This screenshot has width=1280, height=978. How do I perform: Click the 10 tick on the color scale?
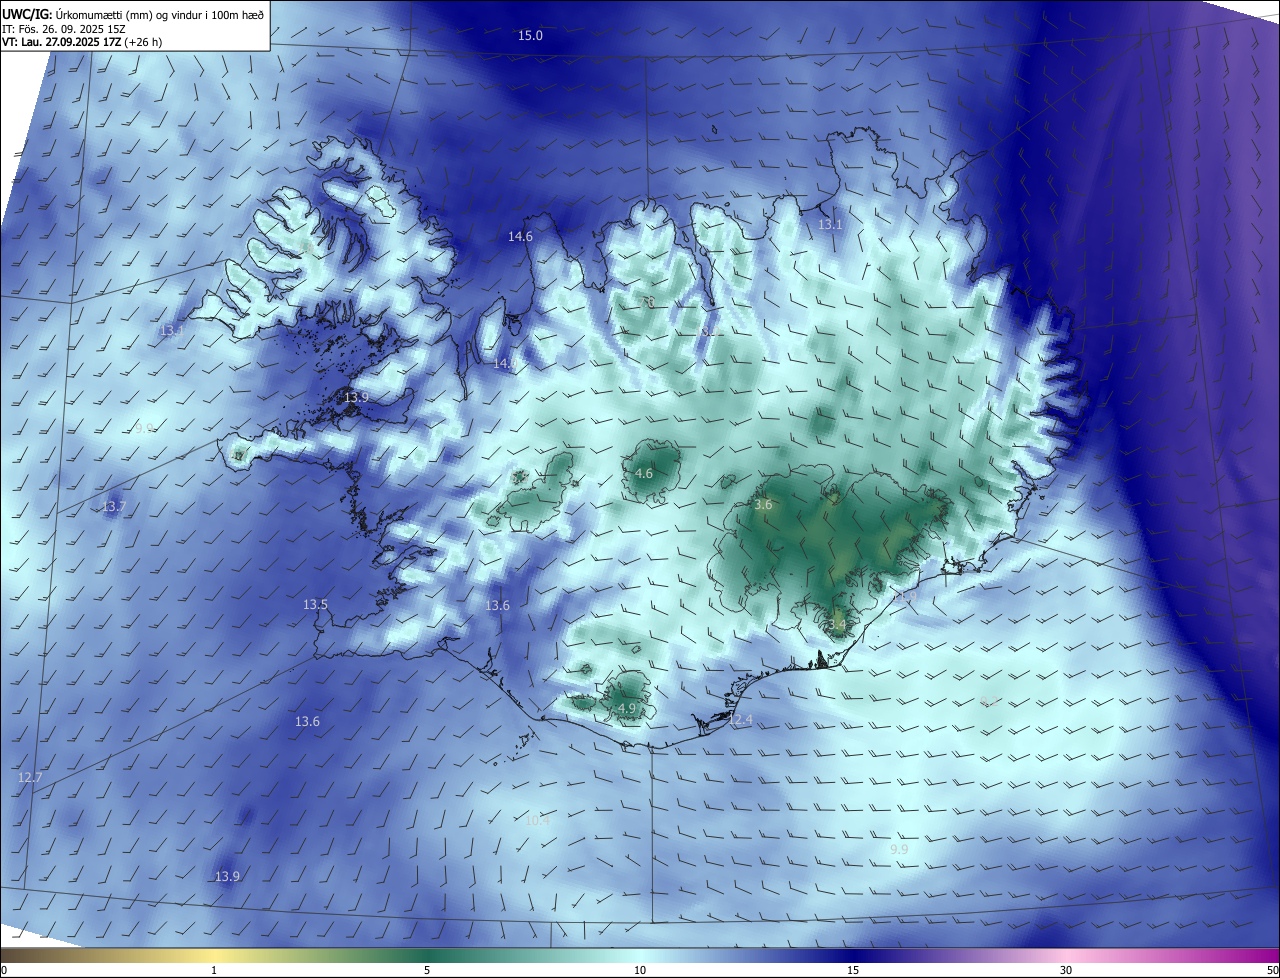tap(640, 970)
